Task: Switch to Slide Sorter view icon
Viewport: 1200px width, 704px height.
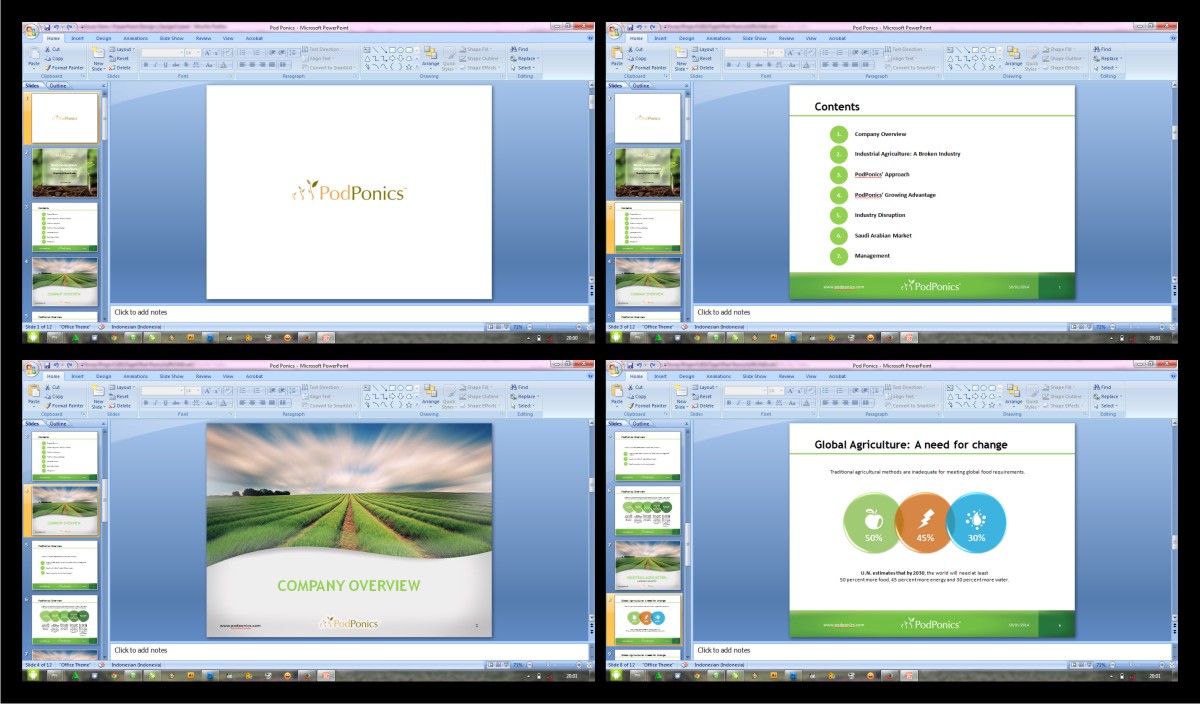Action: pos(498,326)
